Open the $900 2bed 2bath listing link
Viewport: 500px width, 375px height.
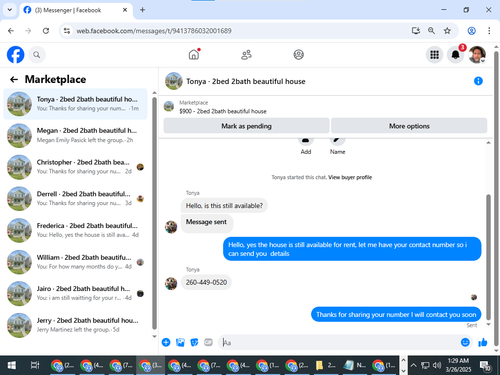pyautogui.click(x=223, y=111)
